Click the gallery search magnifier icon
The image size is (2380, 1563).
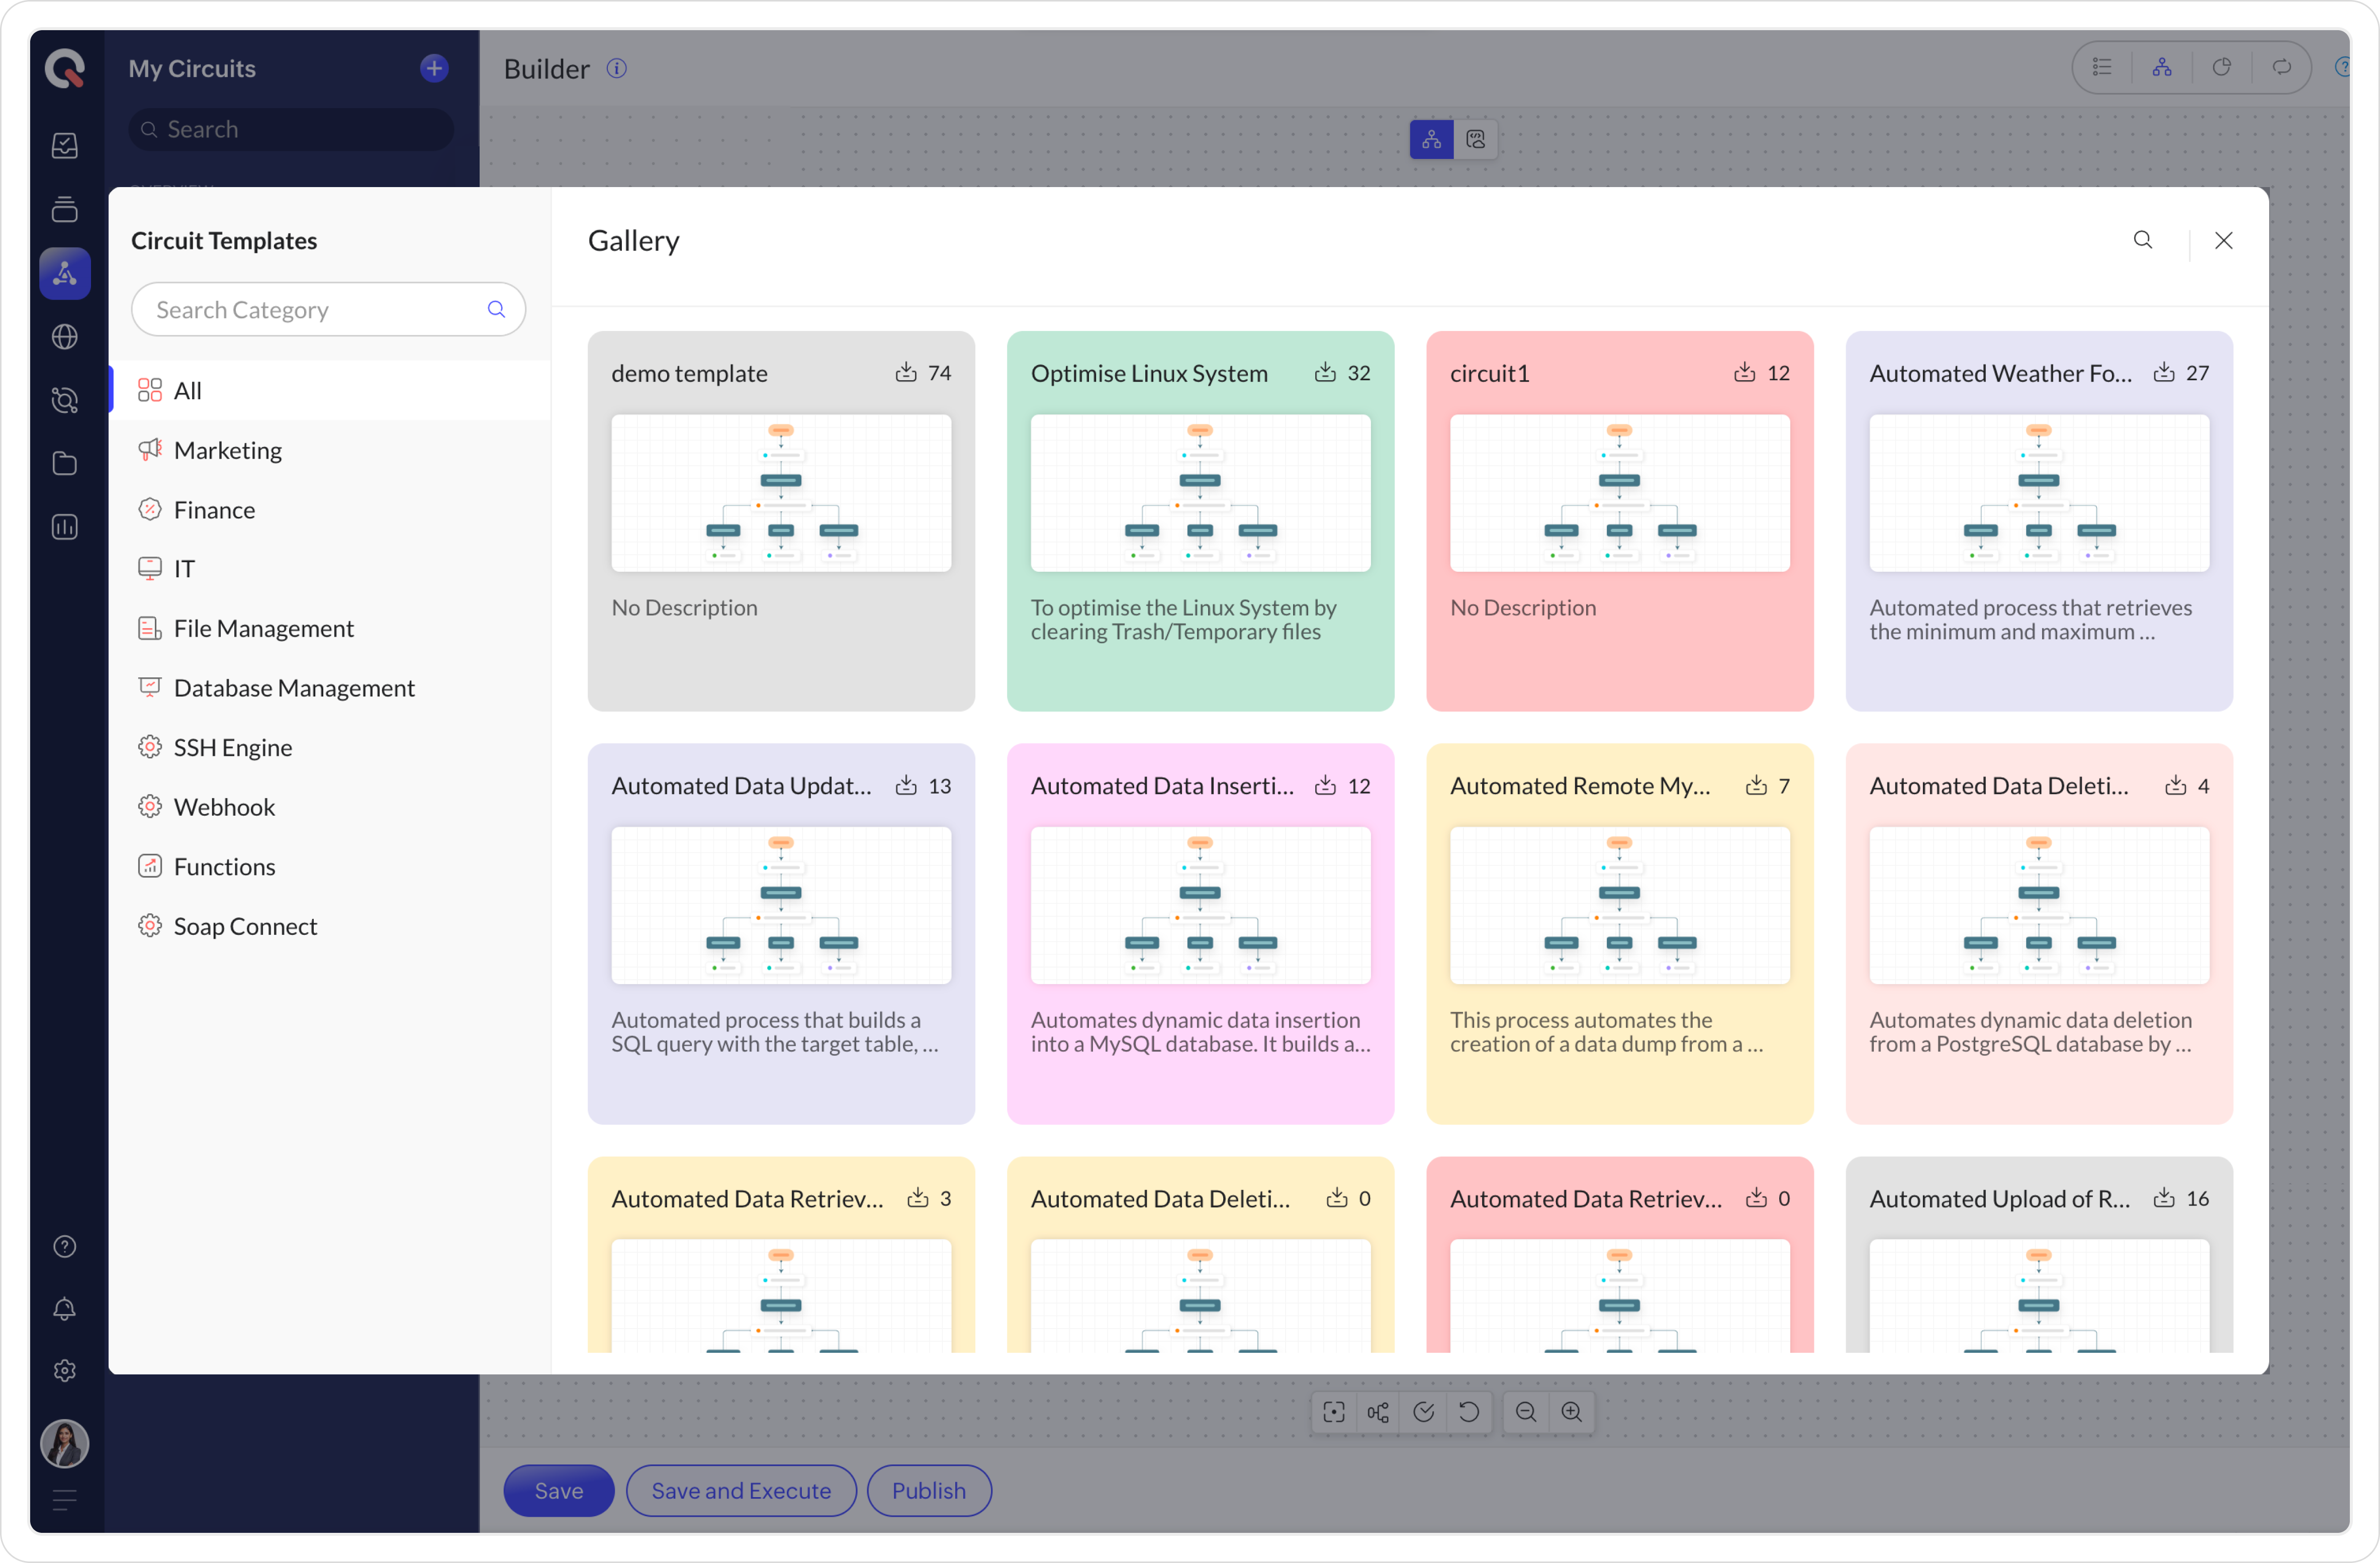2142,240
